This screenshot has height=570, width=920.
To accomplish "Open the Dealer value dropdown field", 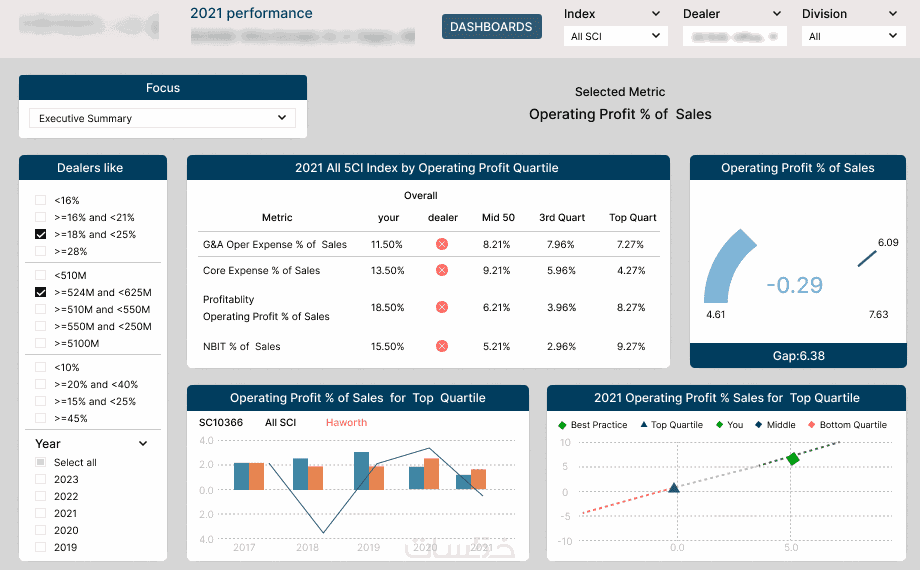I will click(x=735, y=36).
